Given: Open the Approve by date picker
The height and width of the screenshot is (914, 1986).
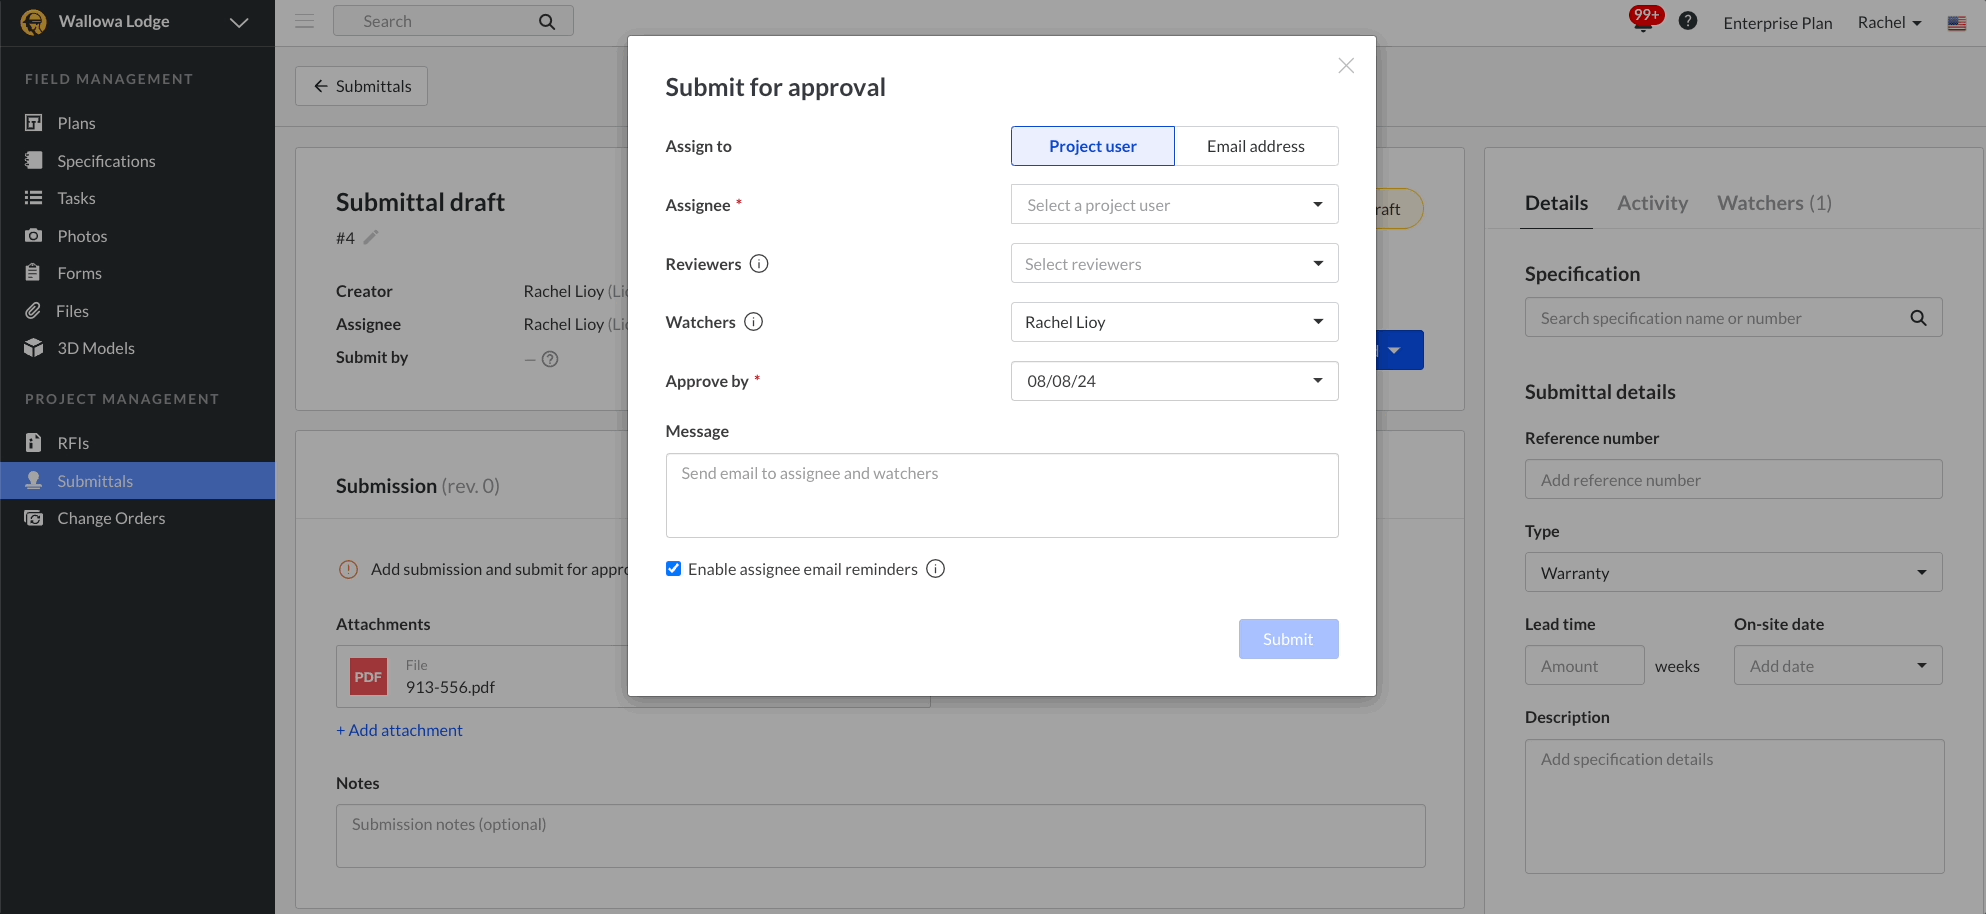Looking at the screenshot, I should click(x=1175, y=381).
